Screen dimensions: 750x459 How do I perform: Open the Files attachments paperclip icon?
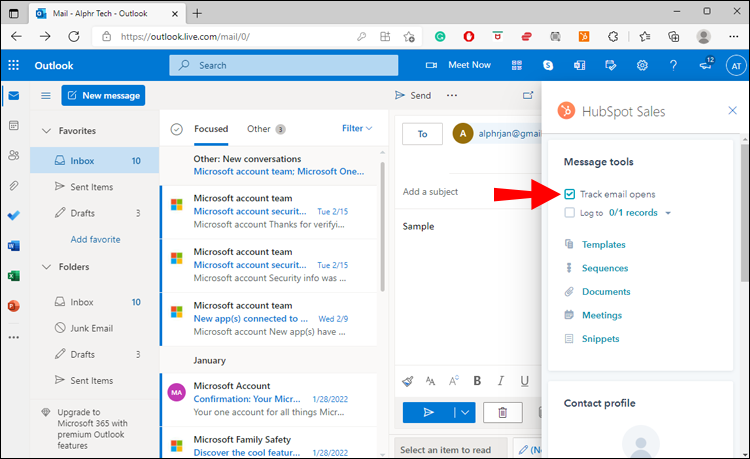[14, 186]
